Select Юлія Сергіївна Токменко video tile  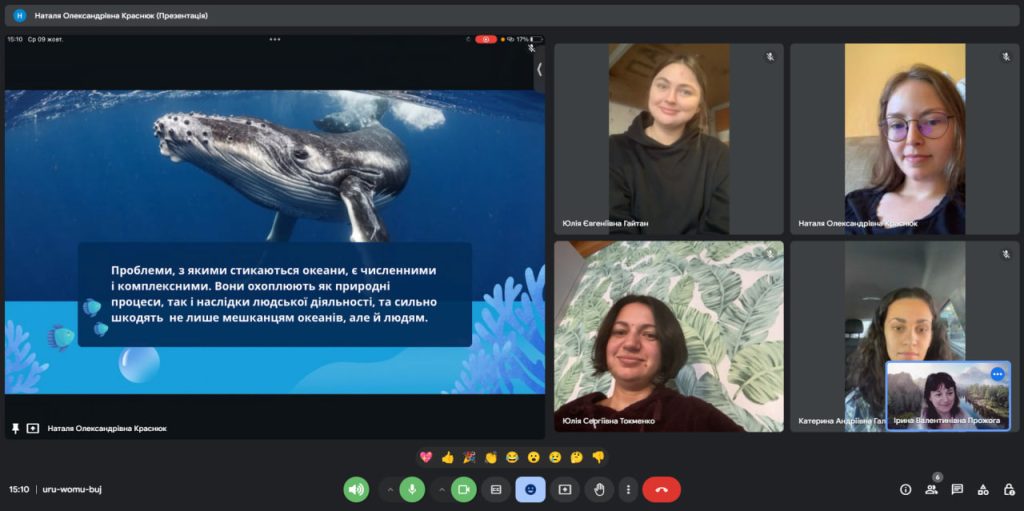pos(668,336)
